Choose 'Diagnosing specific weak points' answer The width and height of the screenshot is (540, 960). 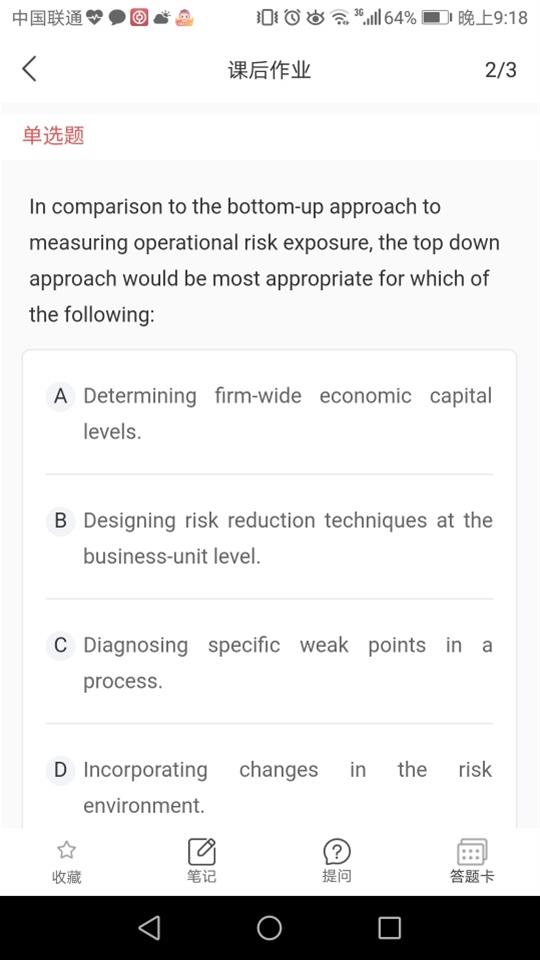point(288,663)
